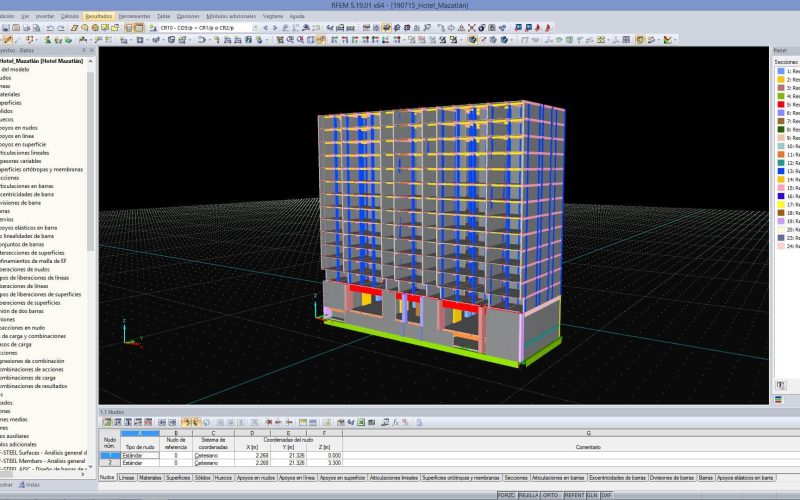Click the Excel export icon in table toolbar
This screenshot has width=800, height=500.
point(361,422)
